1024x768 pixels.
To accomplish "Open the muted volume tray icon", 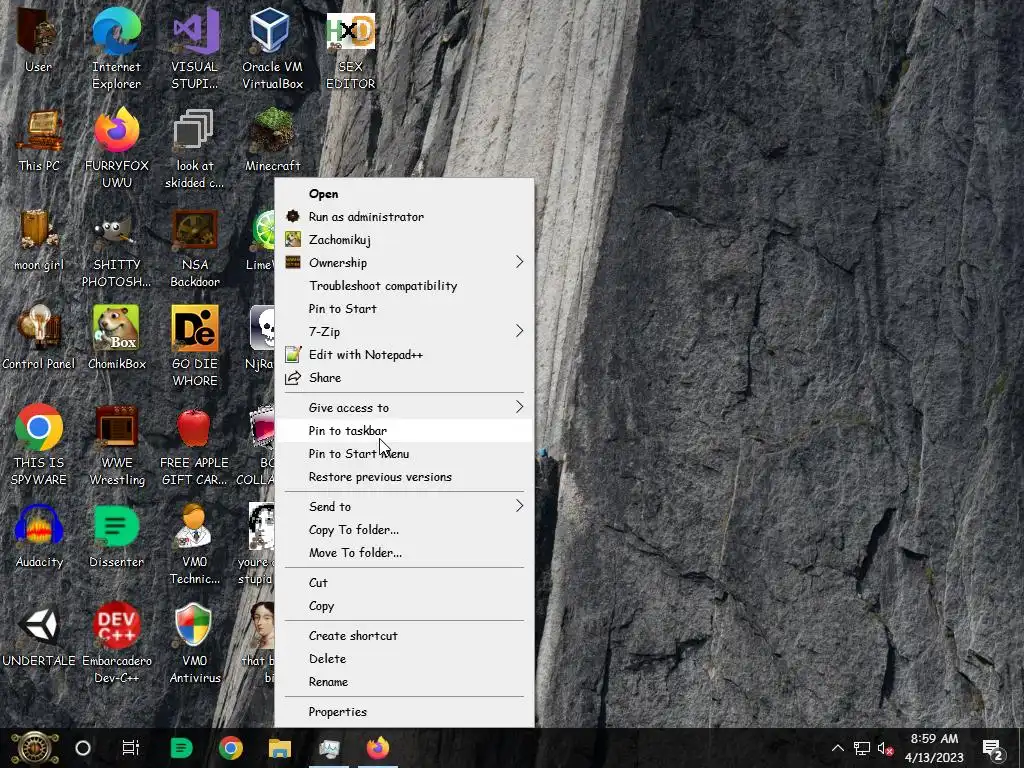I will click(885, 748).
